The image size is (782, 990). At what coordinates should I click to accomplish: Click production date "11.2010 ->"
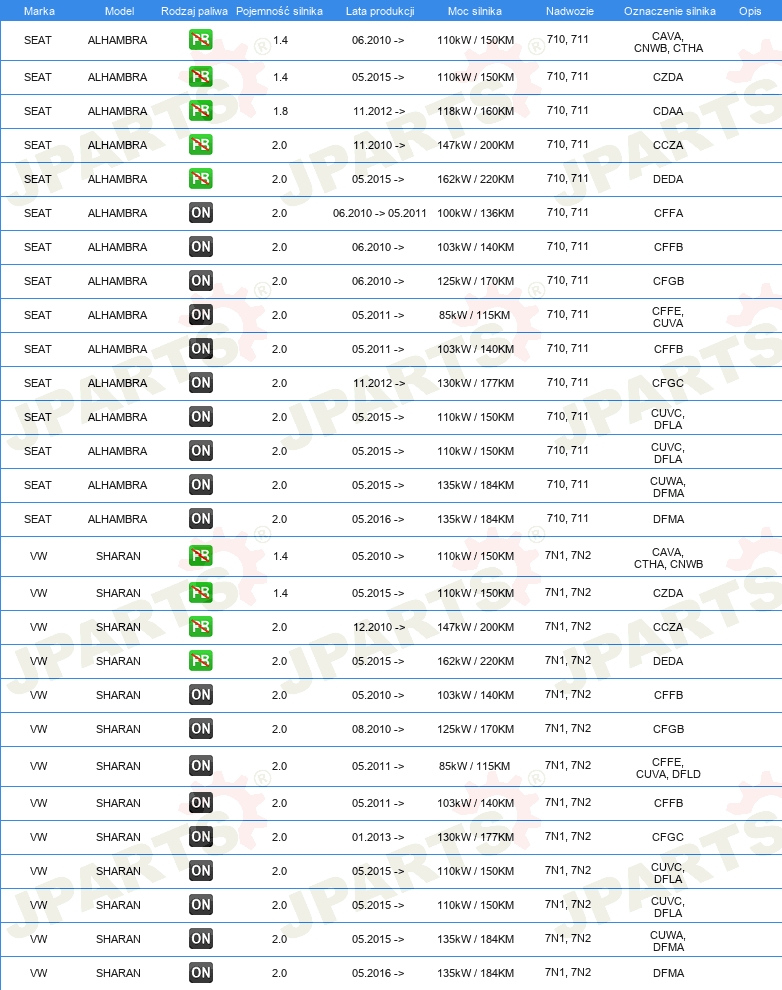(x=379, y=145)
